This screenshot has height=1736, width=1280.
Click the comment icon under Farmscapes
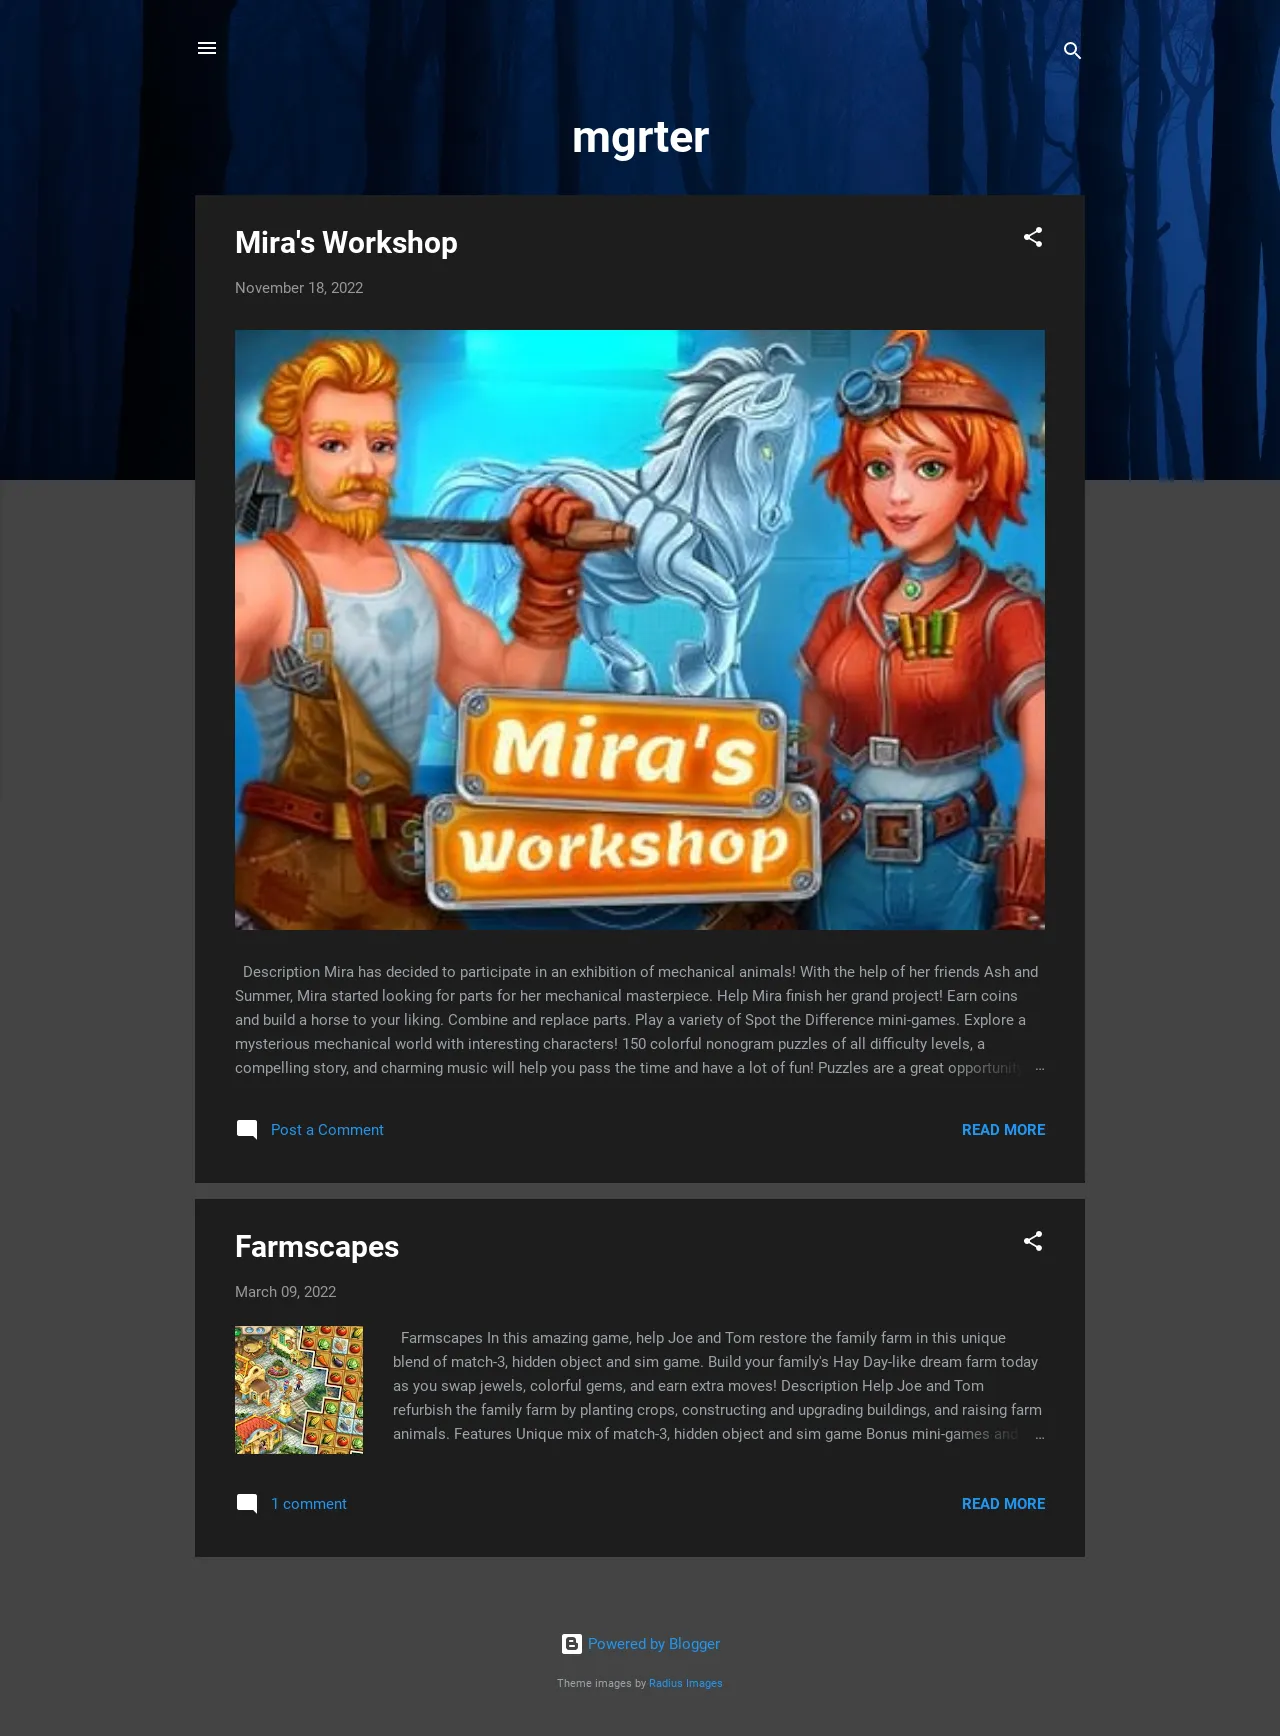click(x=247, y=1504)
